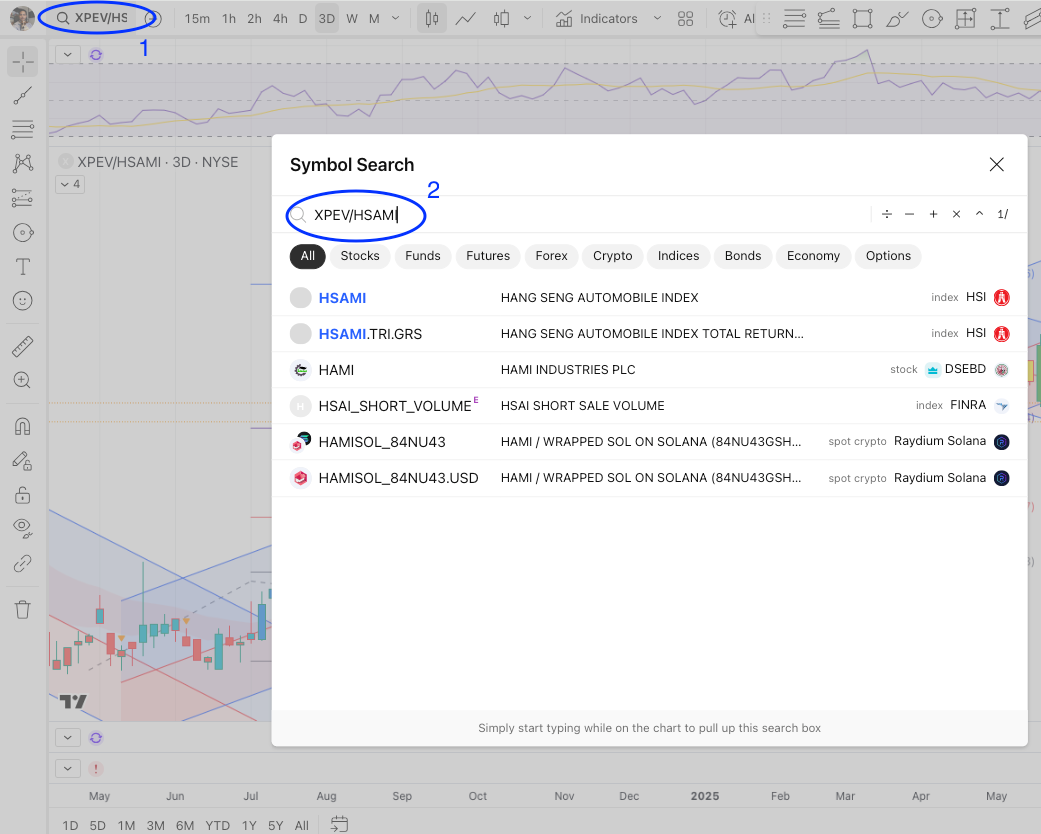Toggle lock all drawings

(x=23, y=495)
